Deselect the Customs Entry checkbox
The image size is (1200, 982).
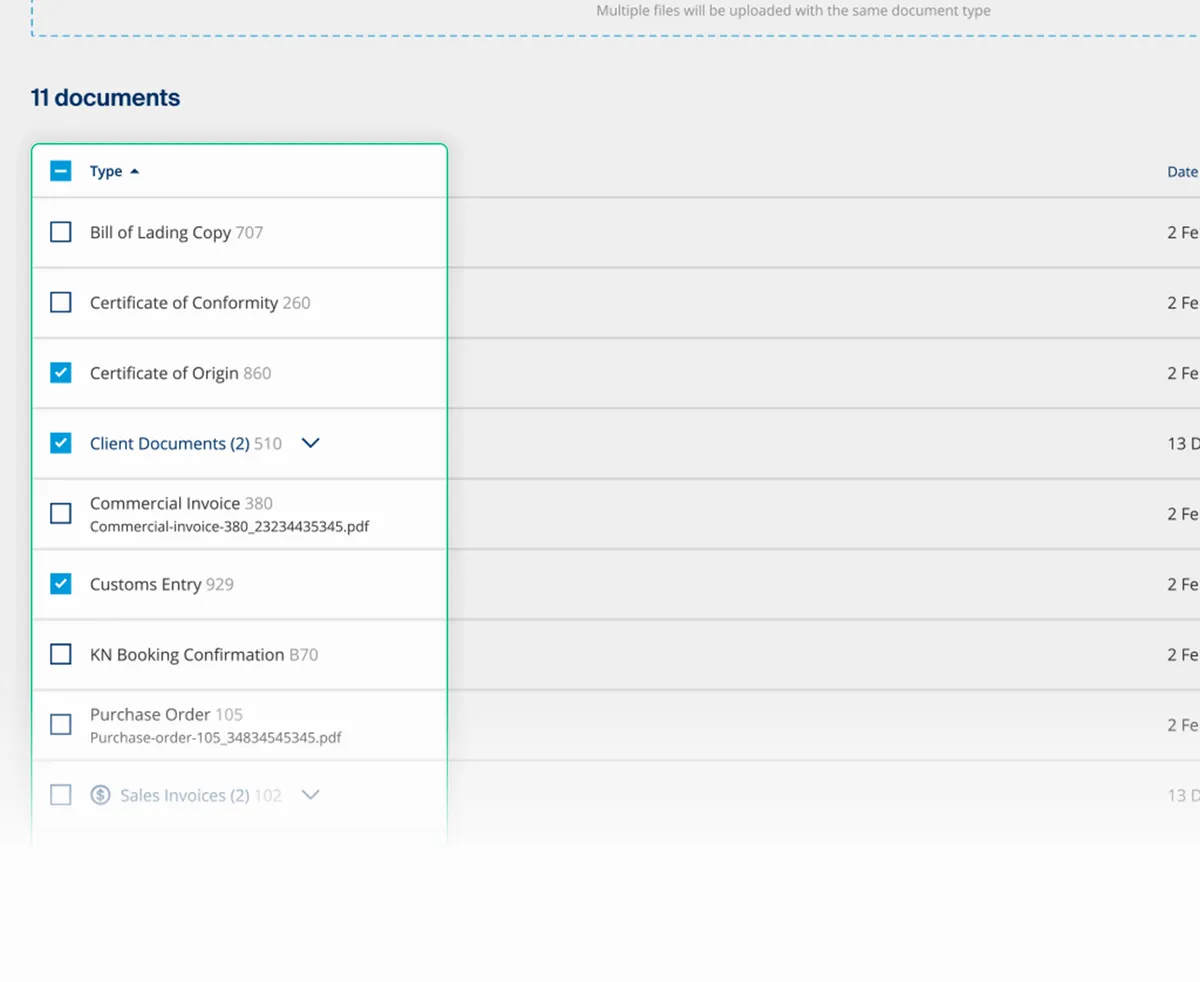coord(60,583)
